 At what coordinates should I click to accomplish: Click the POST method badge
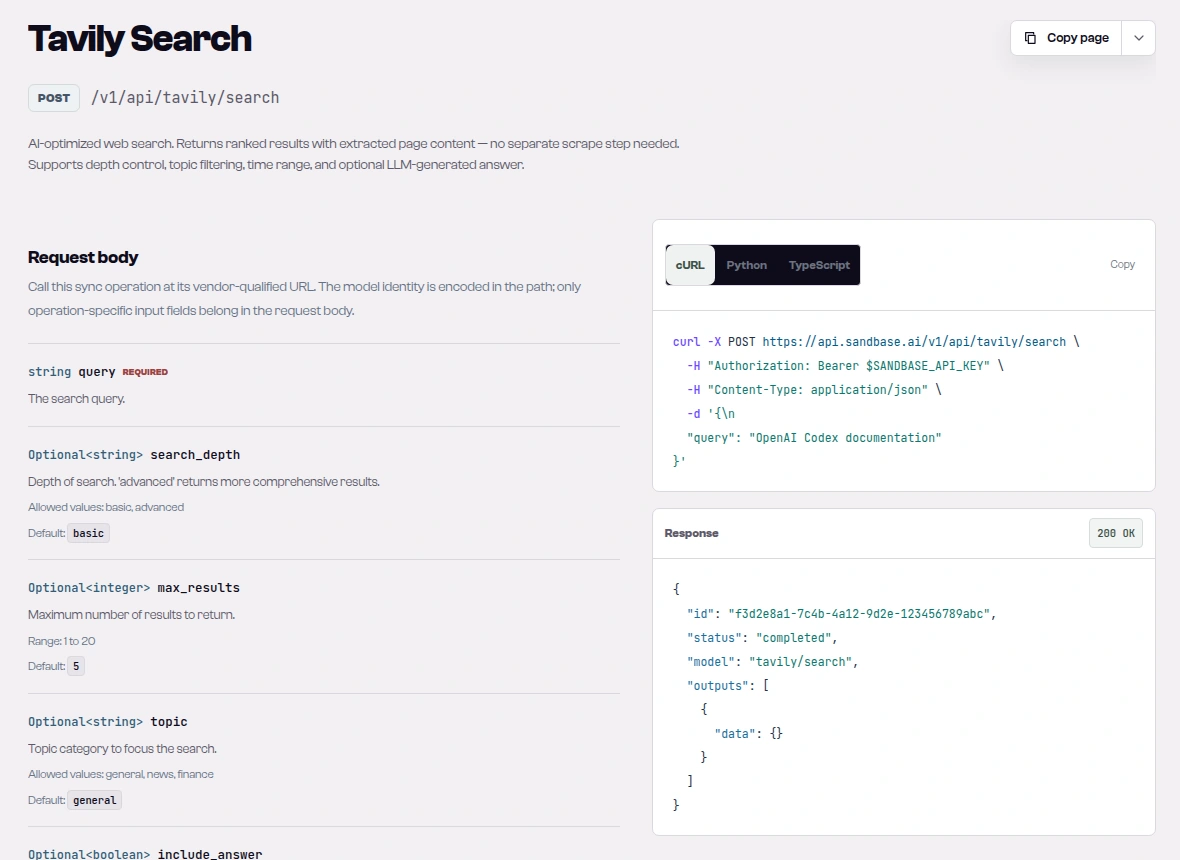click(x=54, y=98)
